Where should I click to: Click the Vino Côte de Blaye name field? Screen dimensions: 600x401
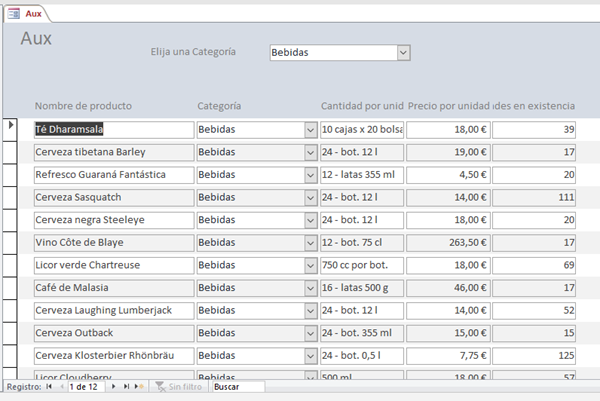pos(114,243)
